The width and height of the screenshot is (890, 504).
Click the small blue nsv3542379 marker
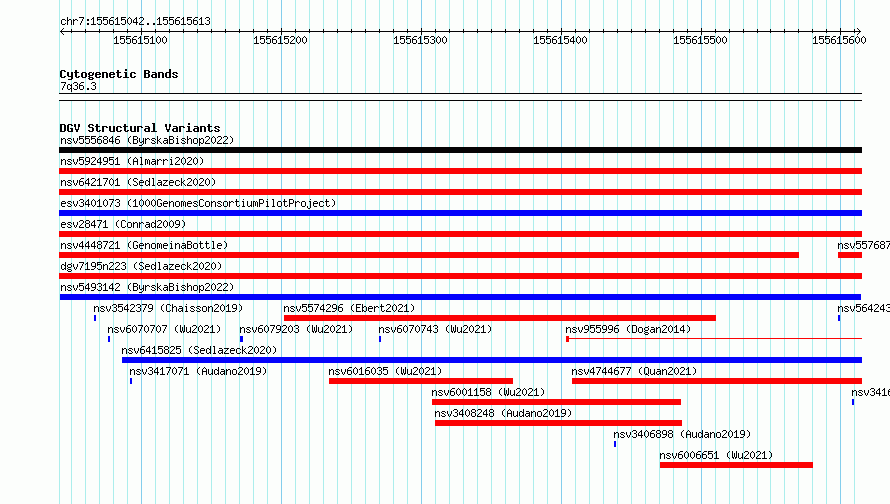(95, 318)
